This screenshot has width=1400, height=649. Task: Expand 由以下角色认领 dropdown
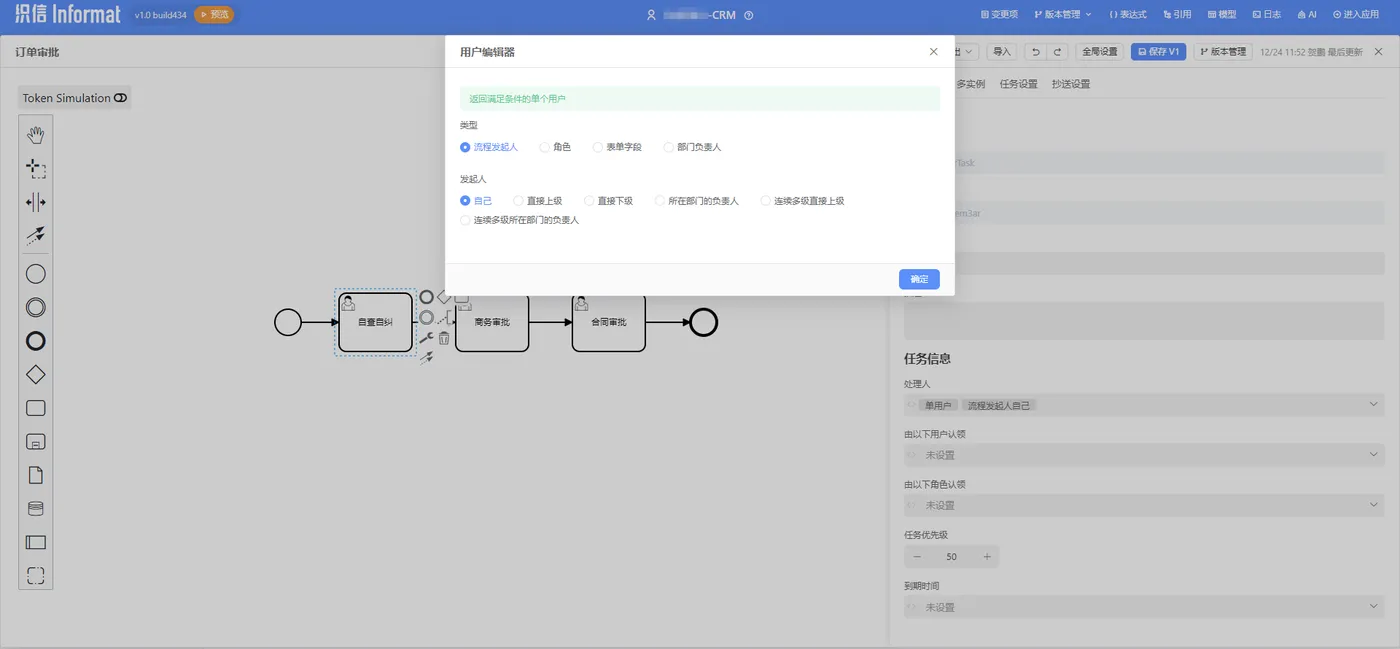[1143, 505]
